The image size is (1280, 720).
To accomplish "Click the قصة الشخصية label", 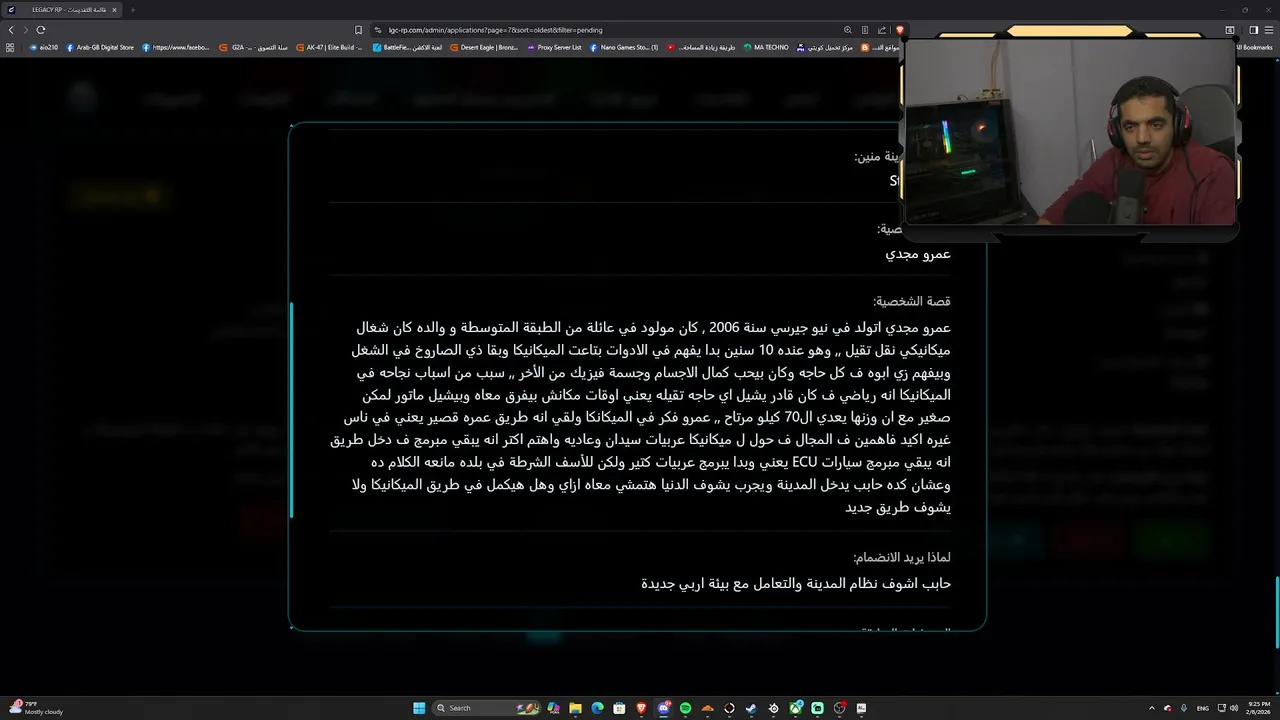I will click(912, 301).
